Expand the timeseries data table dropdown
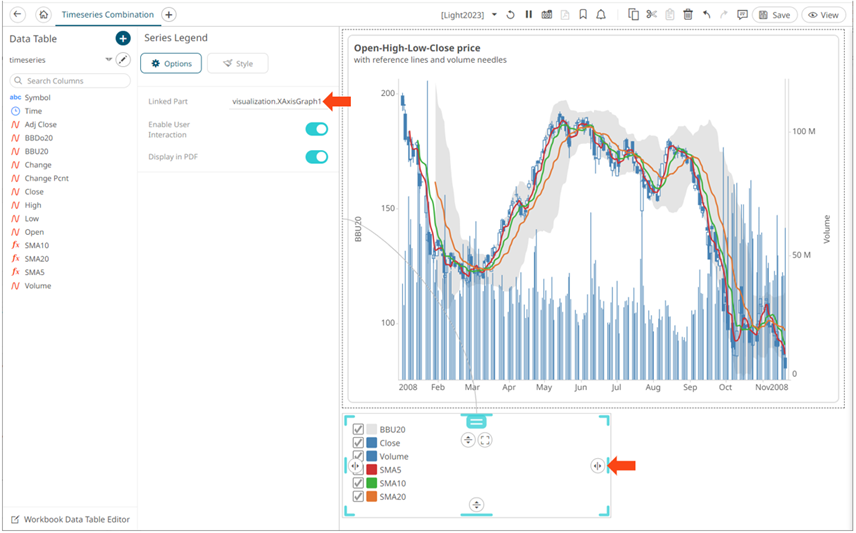The image size is (856, 533). (x=108, y=60)
